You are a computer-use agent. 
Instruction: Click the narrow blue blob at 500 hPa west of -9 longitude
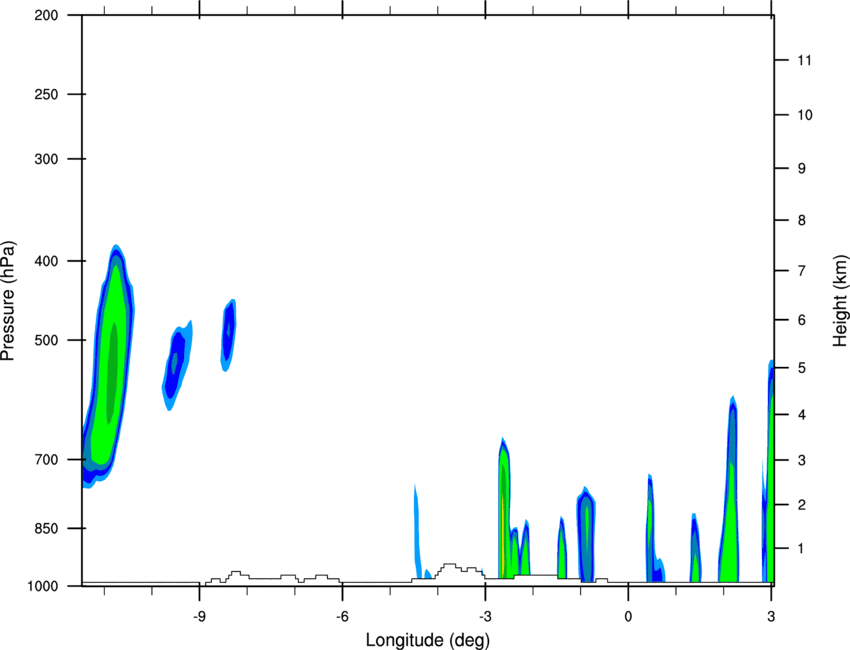(x=177, y=365)
